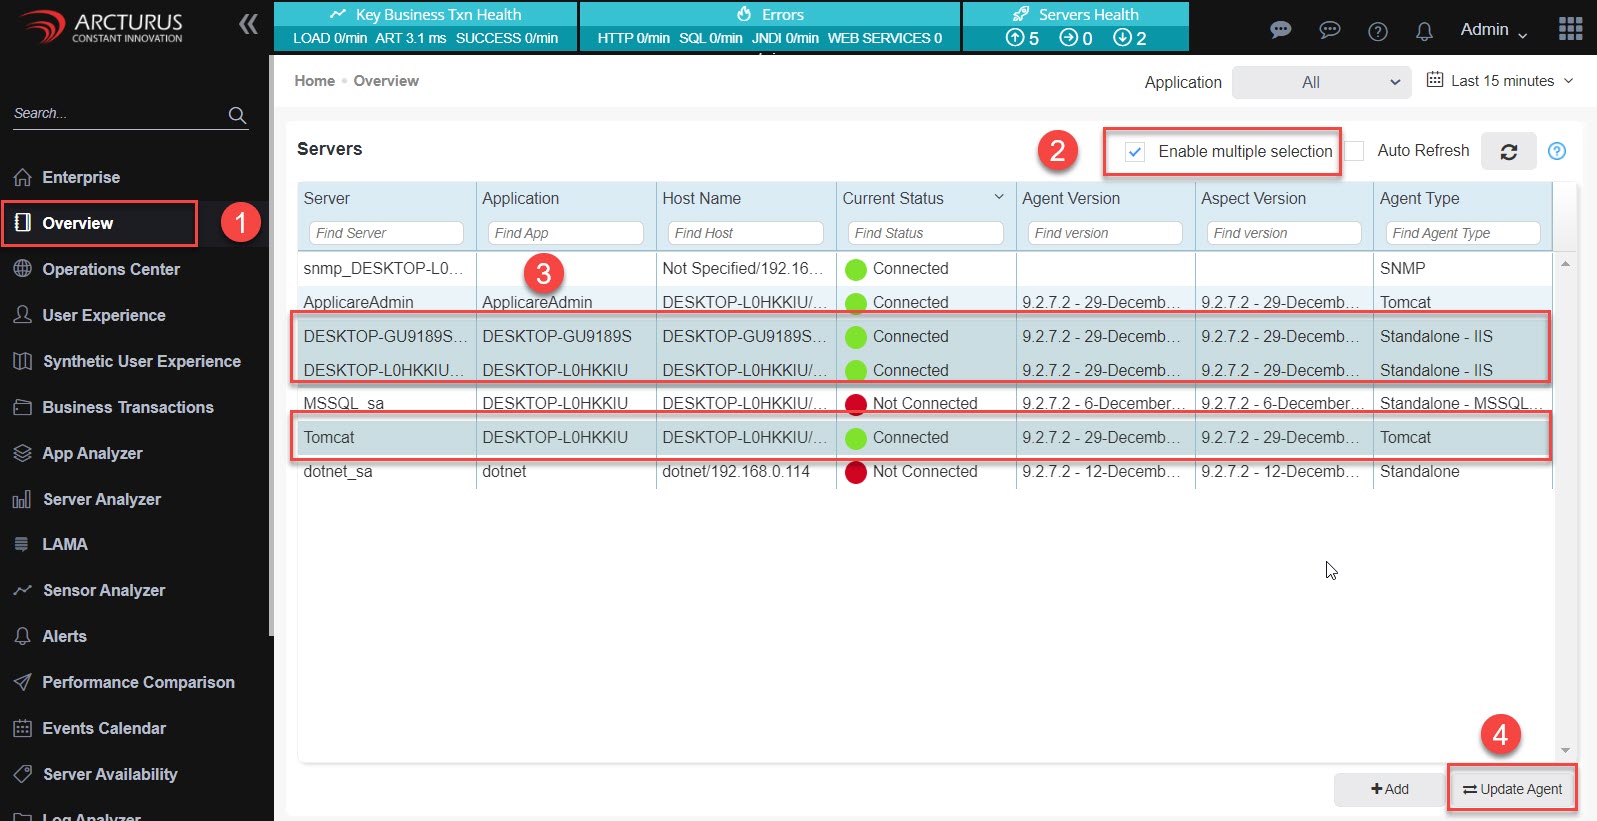Click the Find Host filter field

pos(746,233)
